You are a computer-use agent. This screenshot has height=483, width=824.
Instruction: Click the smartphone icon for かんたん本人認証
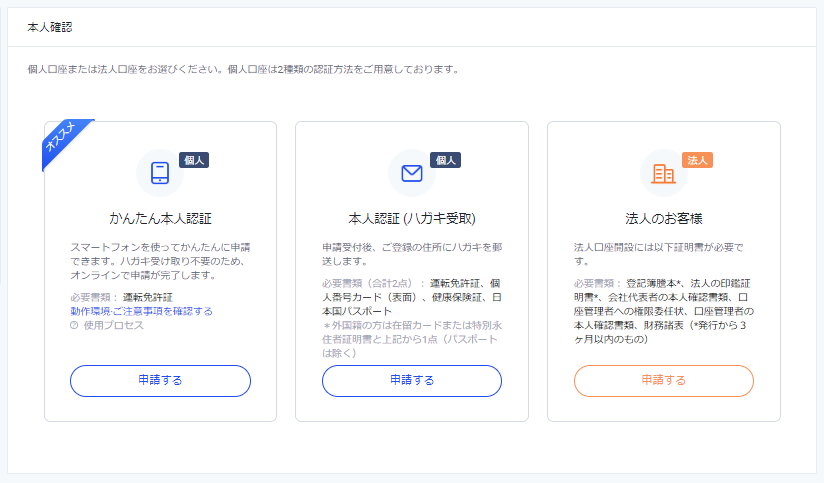click(160, 173)
